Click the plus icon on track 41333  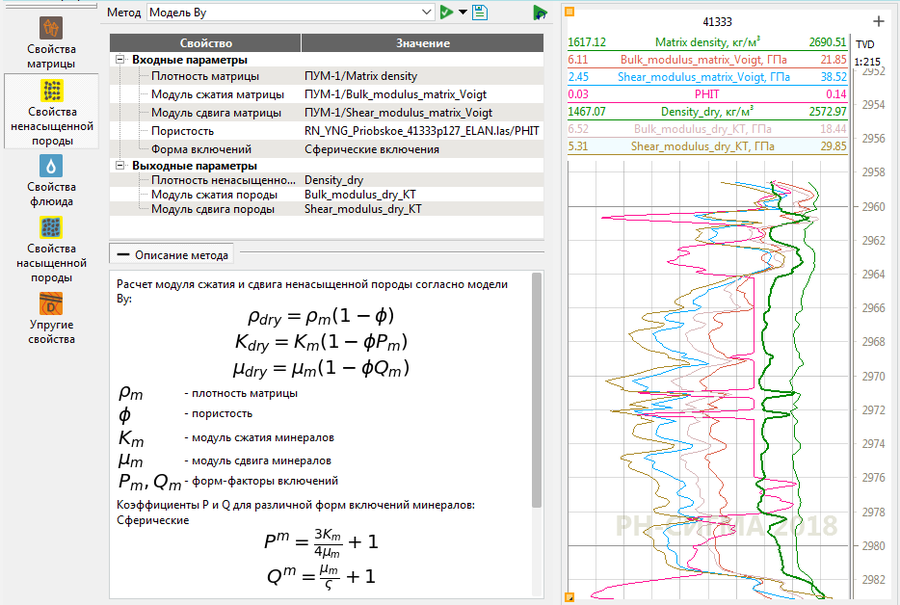pyautogui.click(x=878, y=21)
